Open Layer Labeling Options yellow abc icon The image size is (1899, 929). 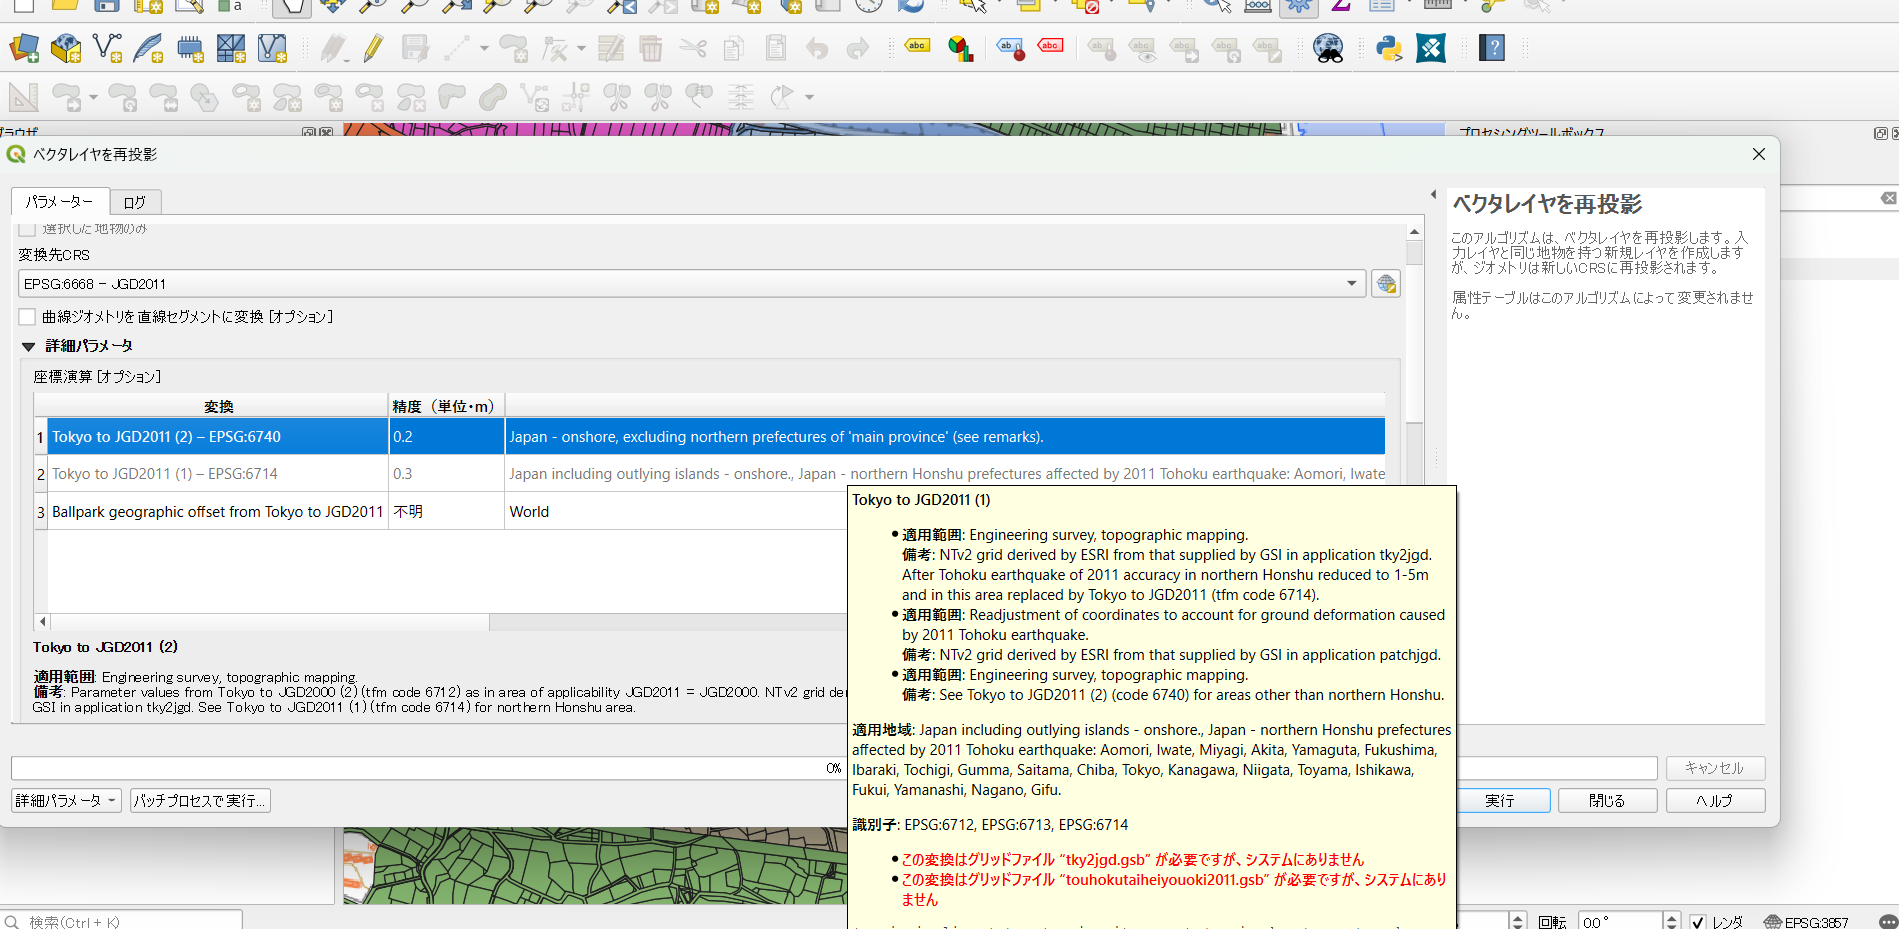pyautogui.click(x=917, y=47)
